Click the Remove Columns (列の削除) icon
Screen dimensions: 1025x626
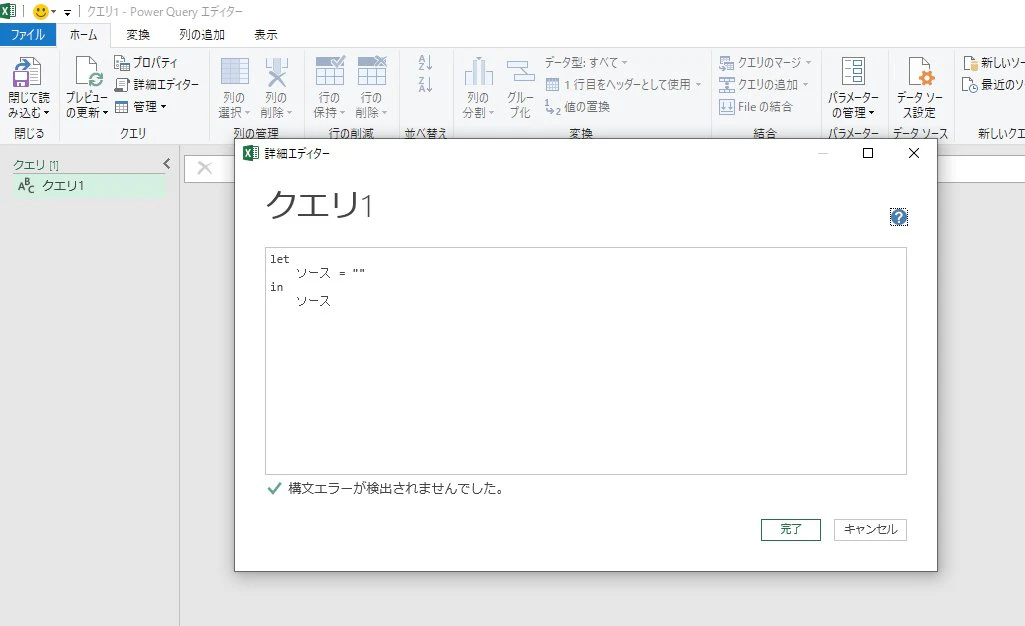pyautogui.click(x=277, y=71)
